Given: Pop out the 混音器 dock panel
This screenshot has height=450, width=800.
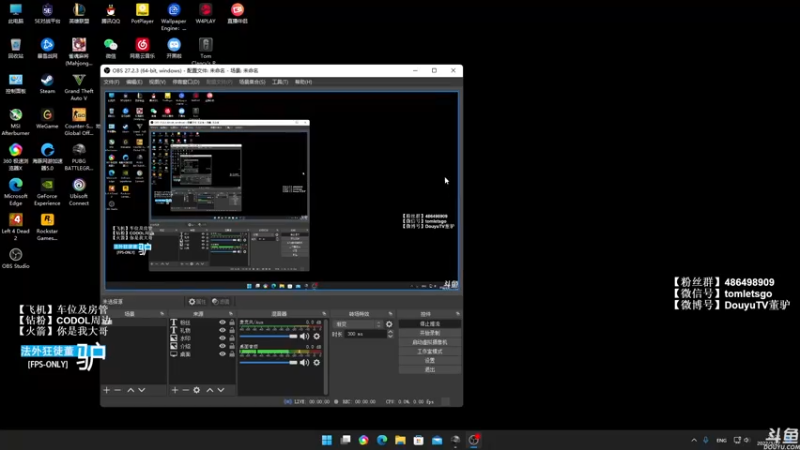Looking at the screenshot, I should pos(324,314).
